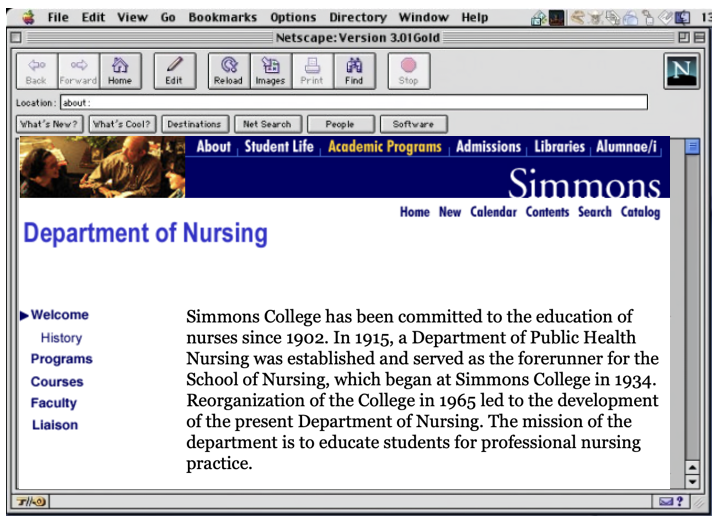
Task: Open the Go menu
Action: point(168,17)
